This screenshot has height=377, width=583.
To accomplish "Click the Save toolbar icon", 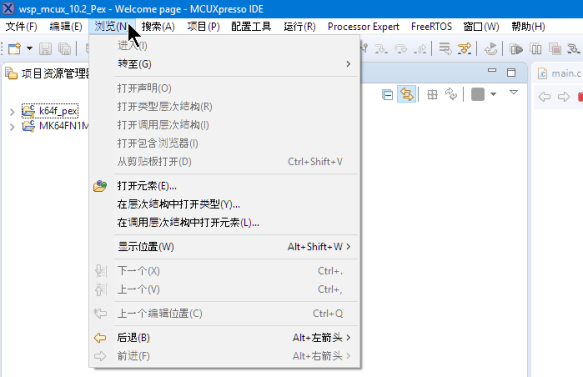I will point(45,49).
